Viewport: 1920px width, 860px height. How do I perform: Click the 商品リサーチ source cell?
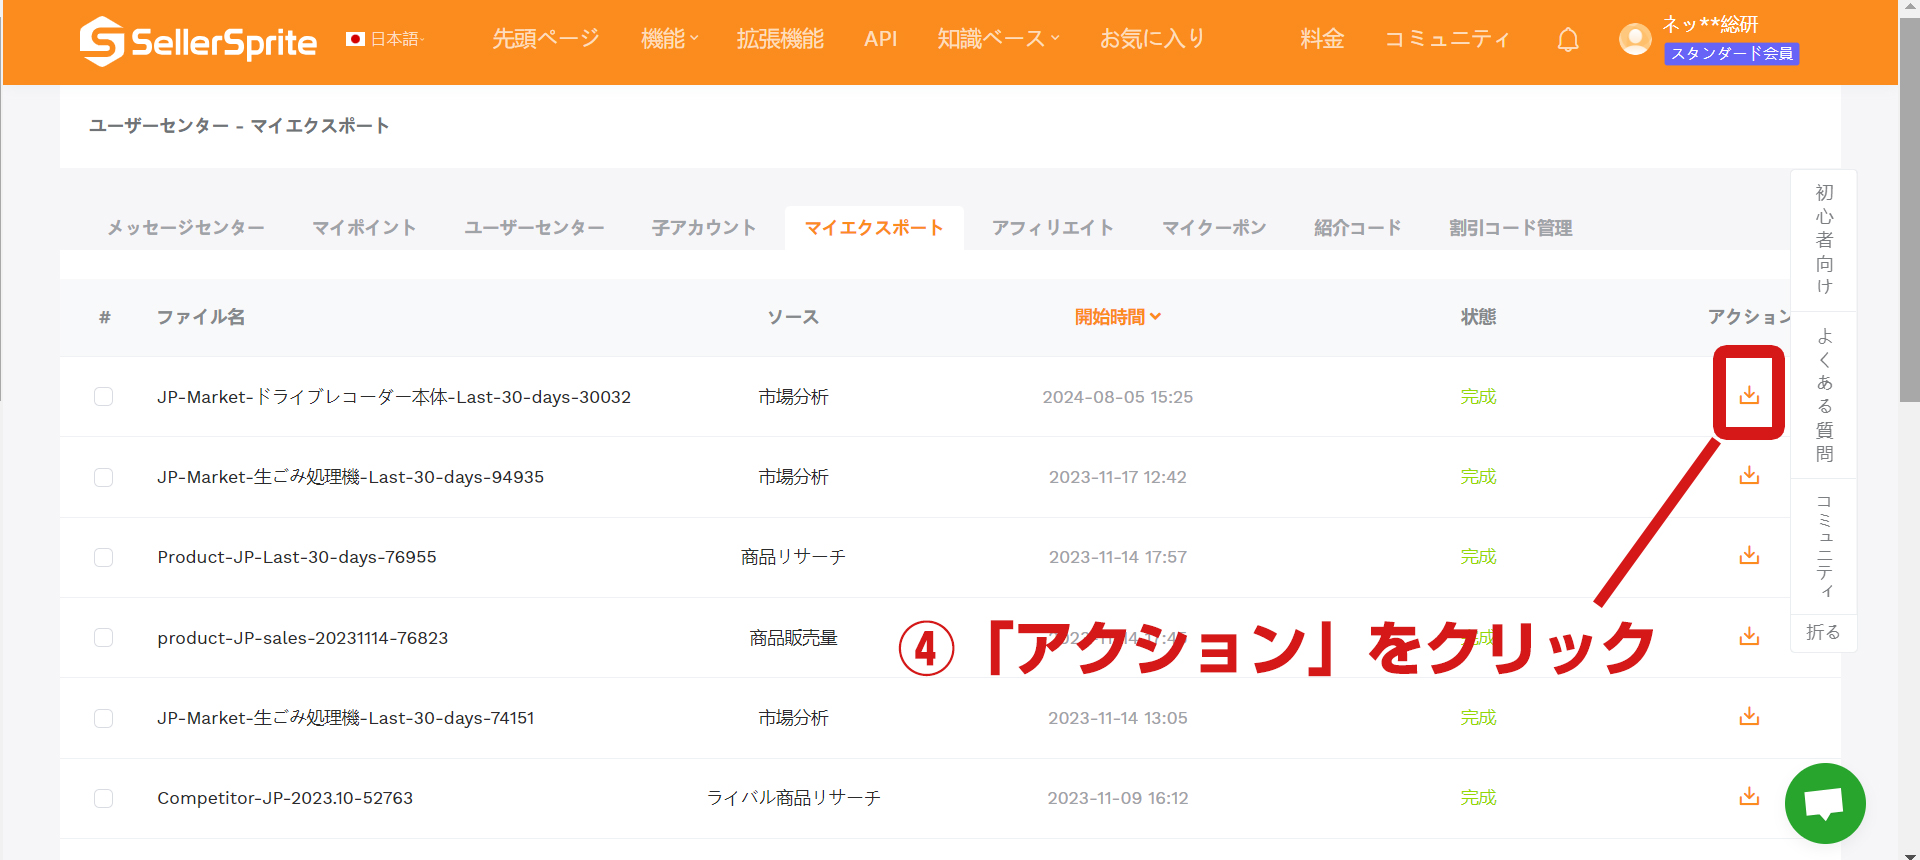tap(793, 557)
